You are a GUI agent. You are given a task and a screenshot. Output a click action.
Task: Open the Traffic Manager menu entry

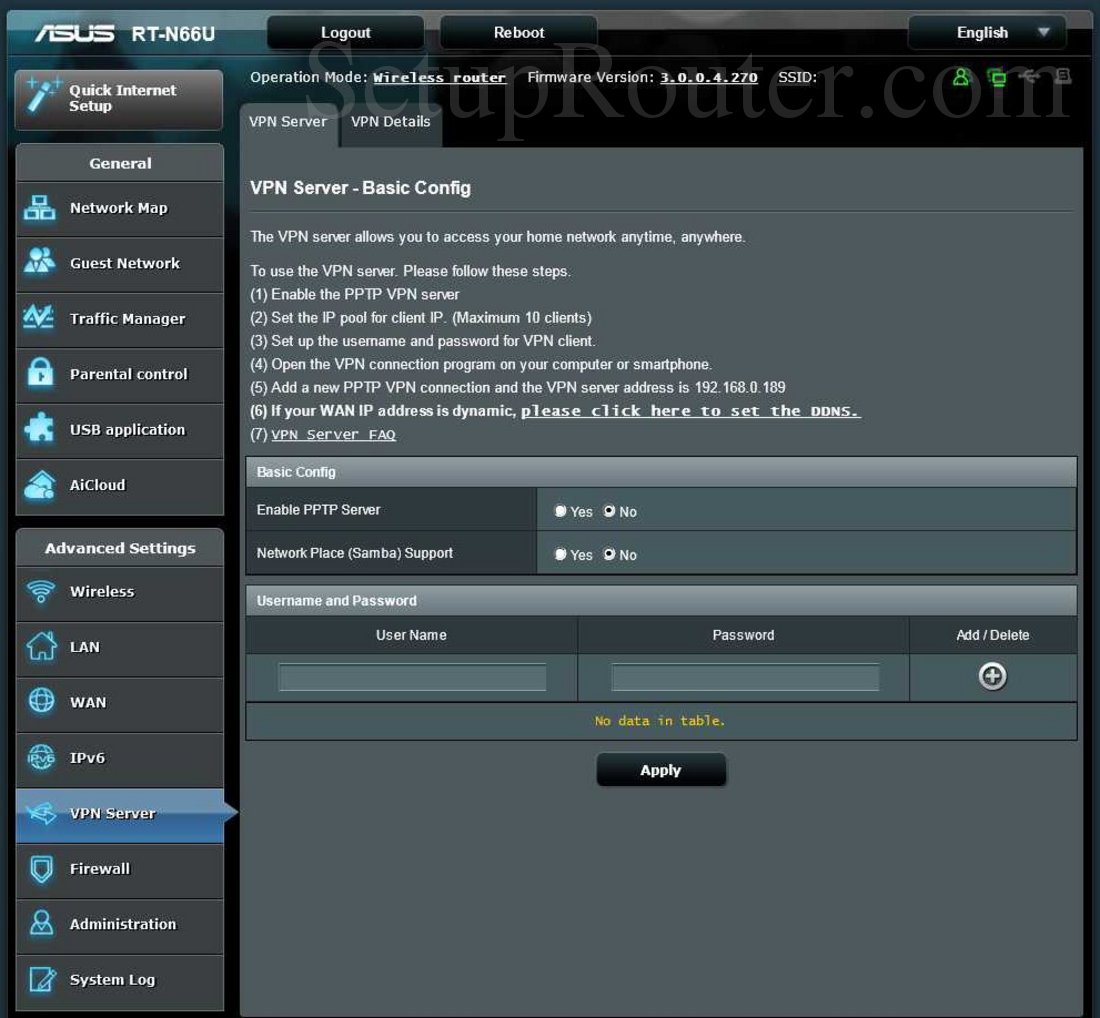(119, 319)
